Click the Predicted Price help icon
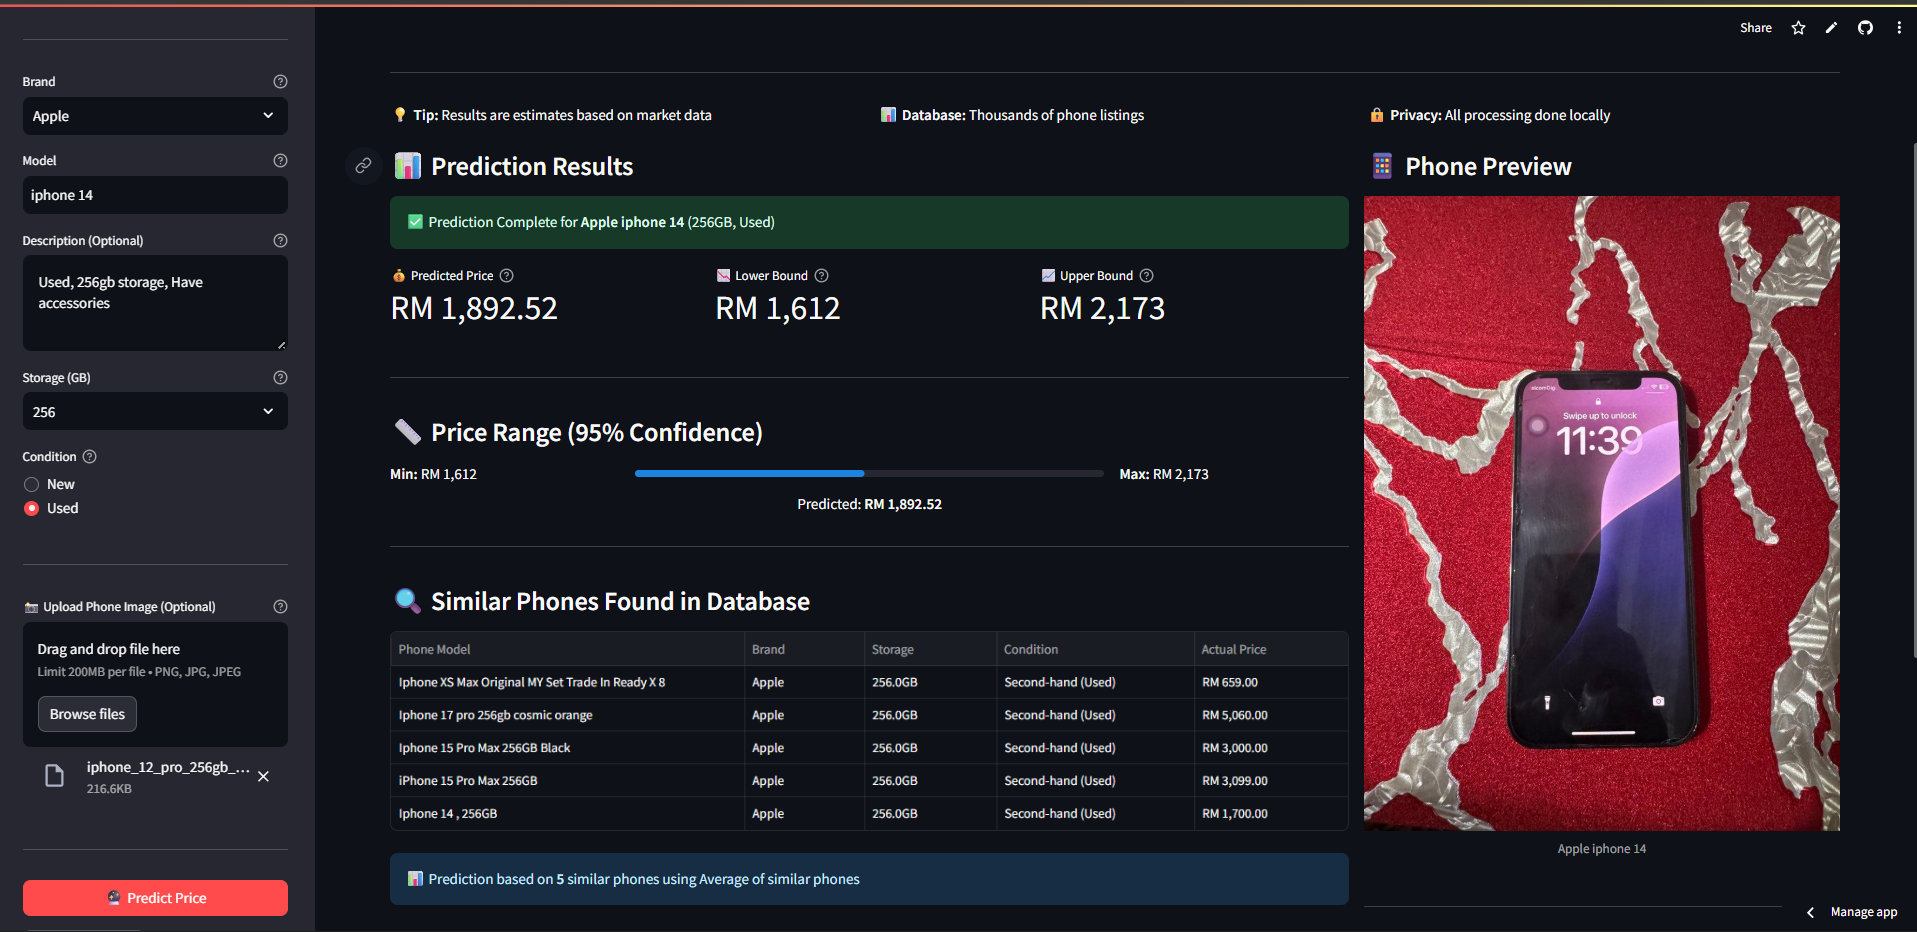This screenshot has height=932, width=1917. [507, 276]
